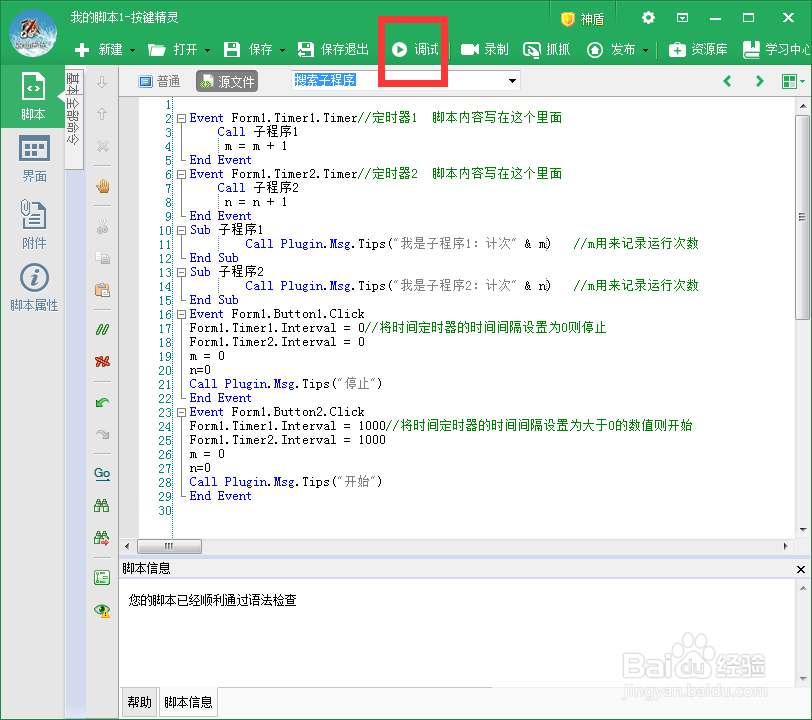
Task: Expand the 发布 dropdown arrow
Action: (646, 50)
